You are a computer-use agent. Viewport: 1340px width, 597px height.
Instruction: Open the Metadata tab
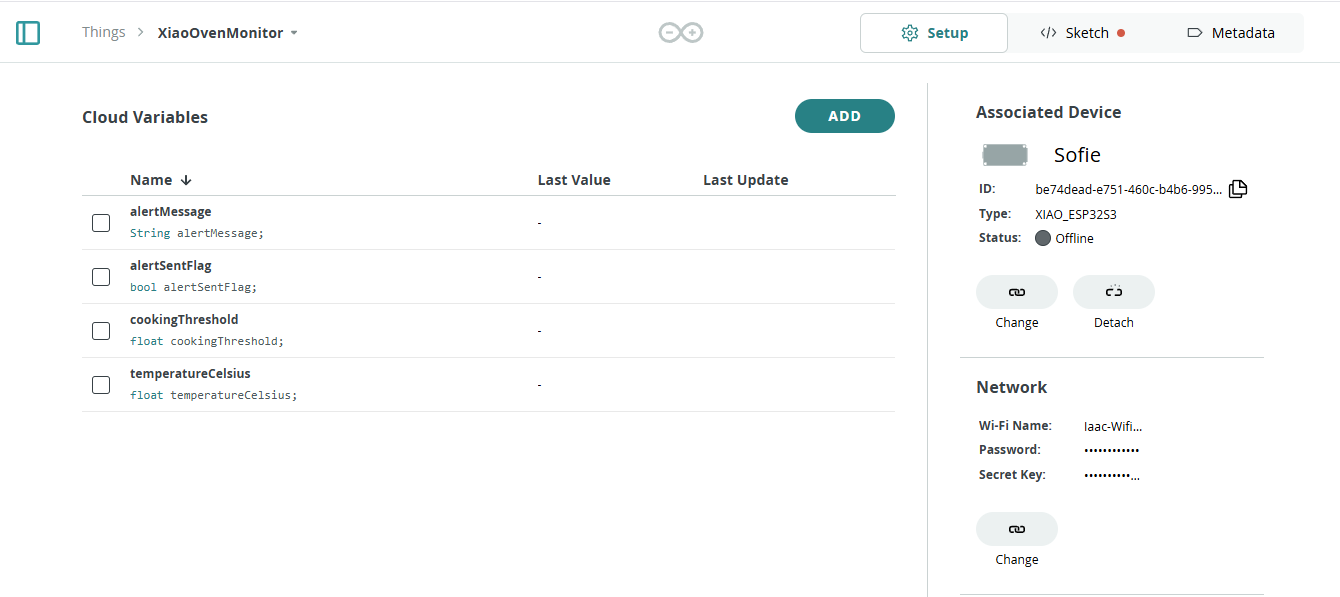point(1230,33)
